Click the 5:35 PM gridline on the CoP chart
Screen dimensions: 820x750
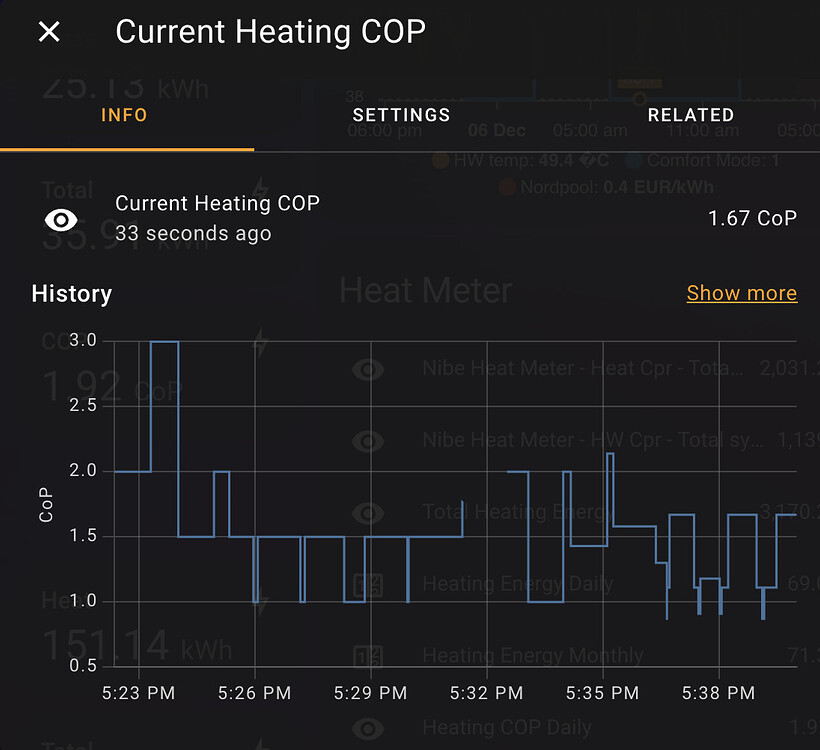tap(602, 500)
